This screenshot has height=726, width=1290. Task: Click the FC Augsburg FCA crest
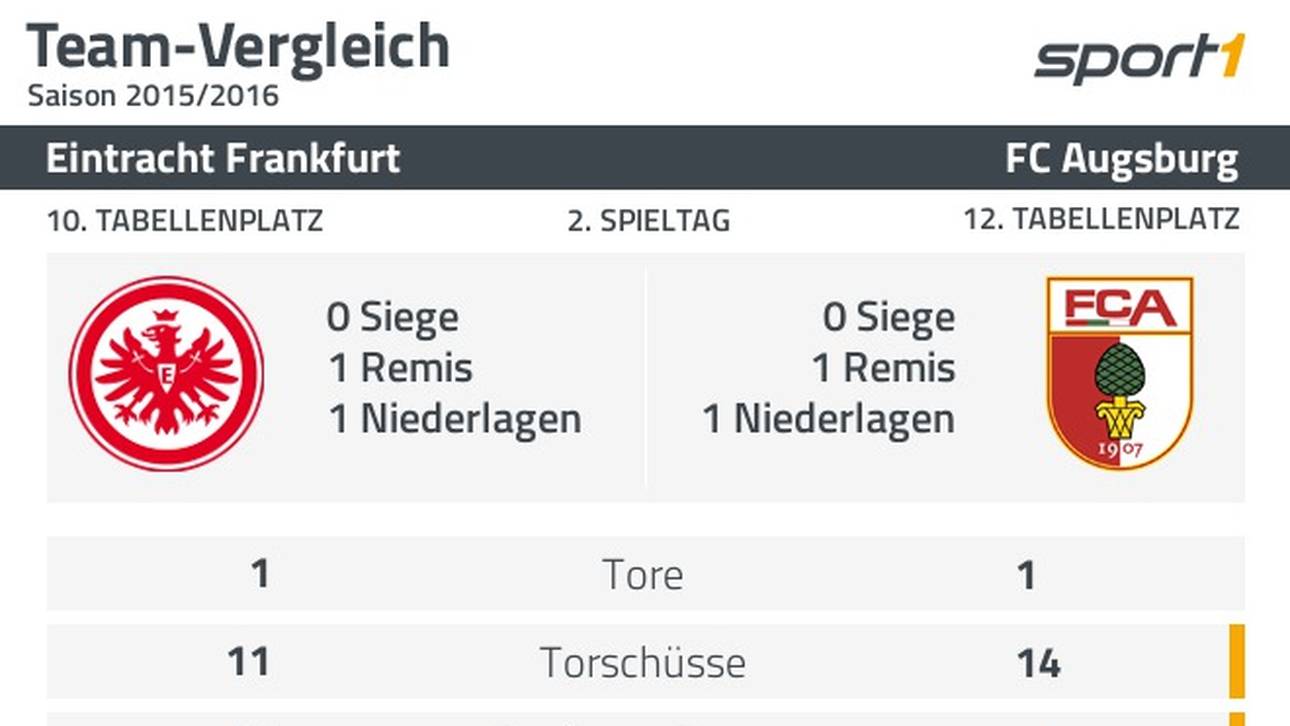coord(1120,373)
